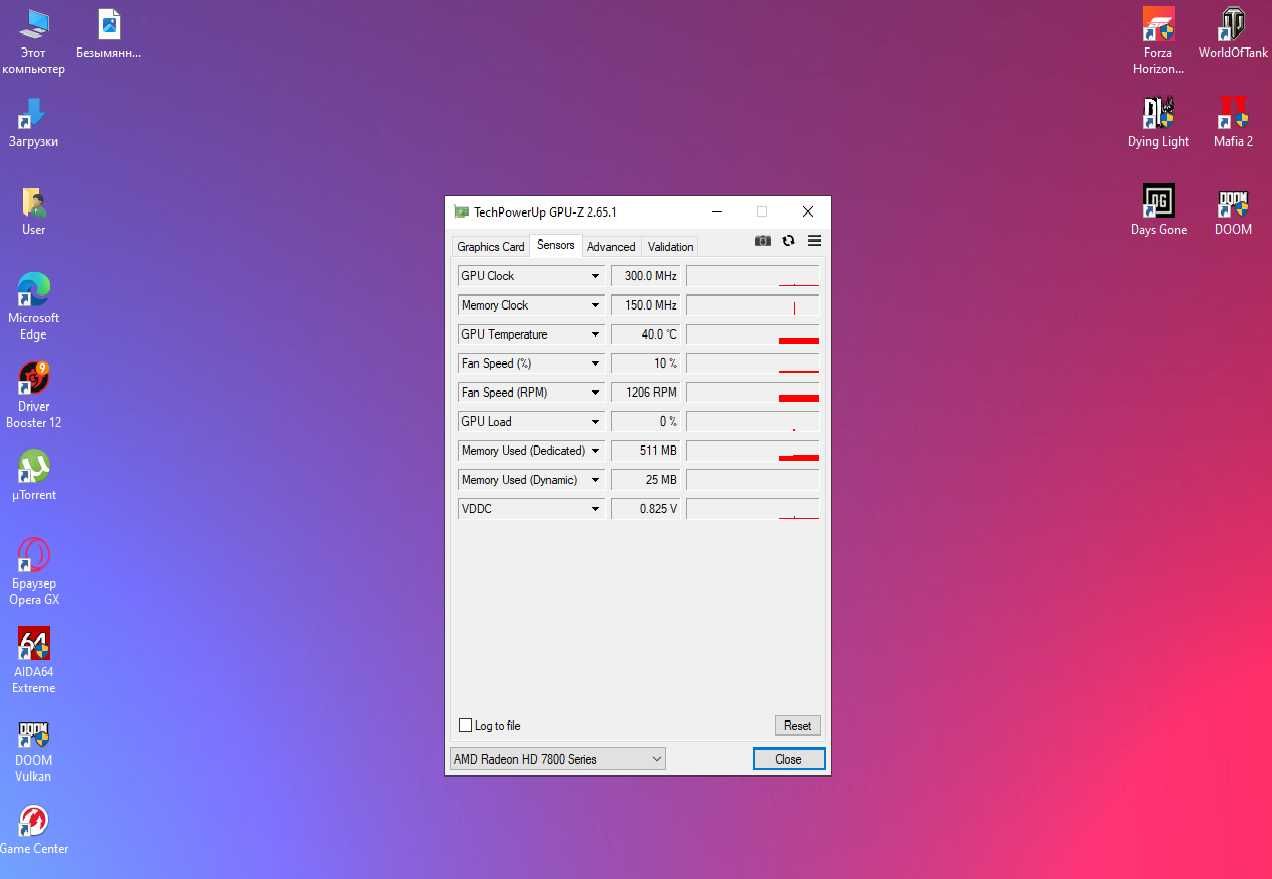Select DOOM Vulkan desktop shortcut
The image size is (1272, 879).
pos(33,749)
